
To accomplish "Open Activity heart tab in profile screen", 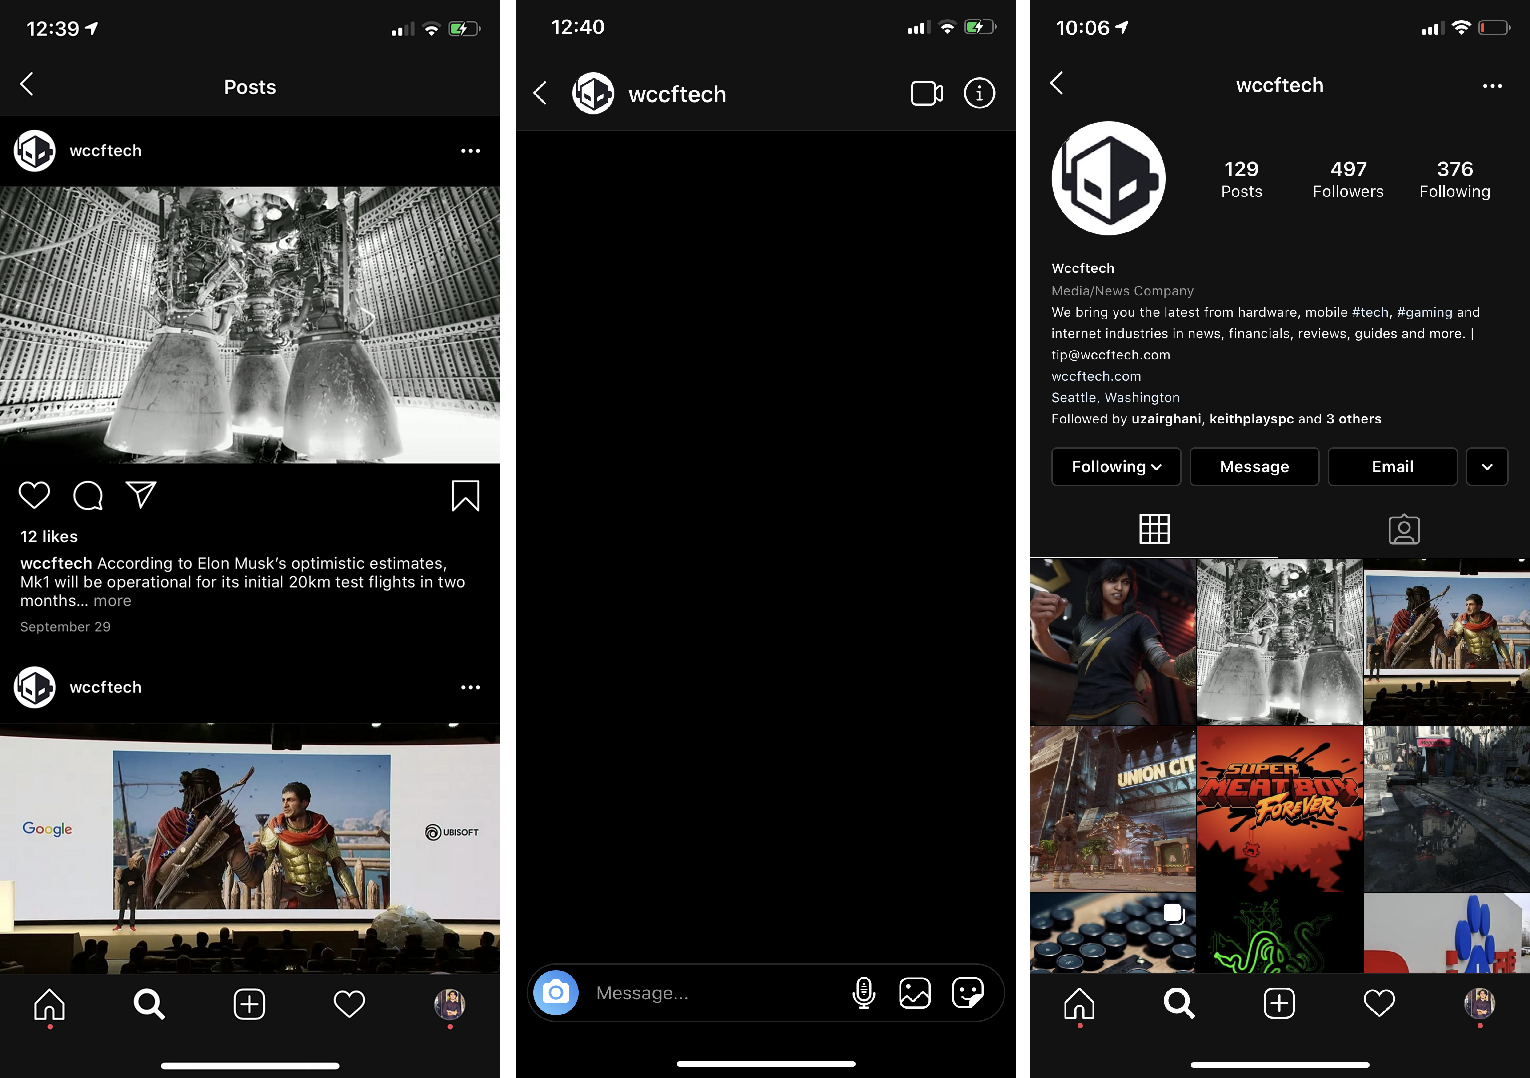I will pyautogui.click(x=1379, y=1004).
